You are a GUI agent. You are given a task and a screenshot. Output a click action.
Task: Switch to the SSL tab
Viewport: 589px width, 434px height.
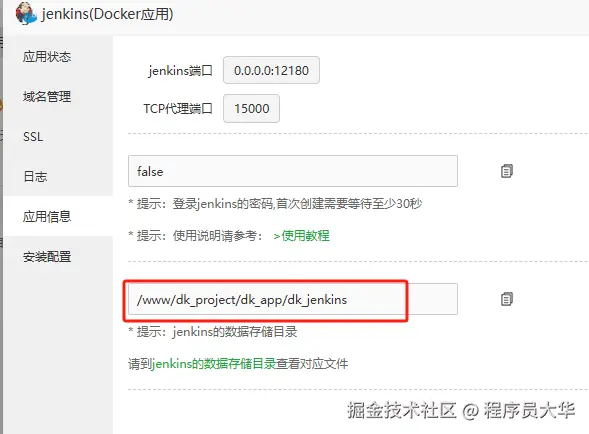(33, 136)
